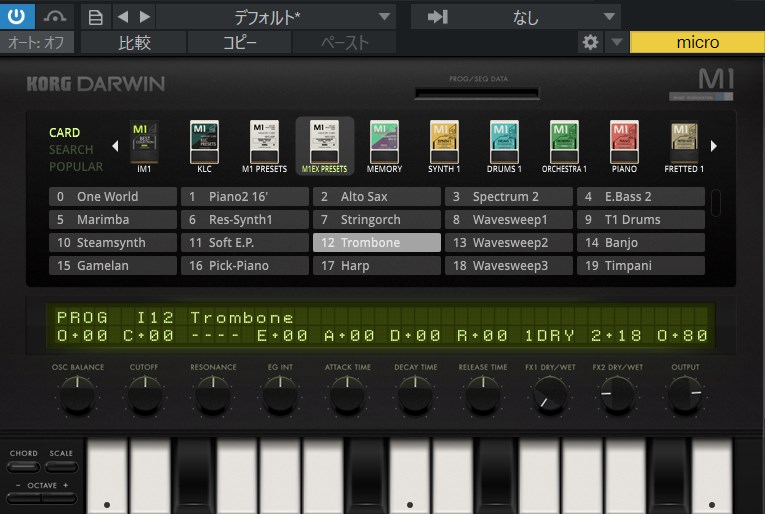The image size is (765, 514).
Task: Click the コピー button
Action: [x=239, y=42]
